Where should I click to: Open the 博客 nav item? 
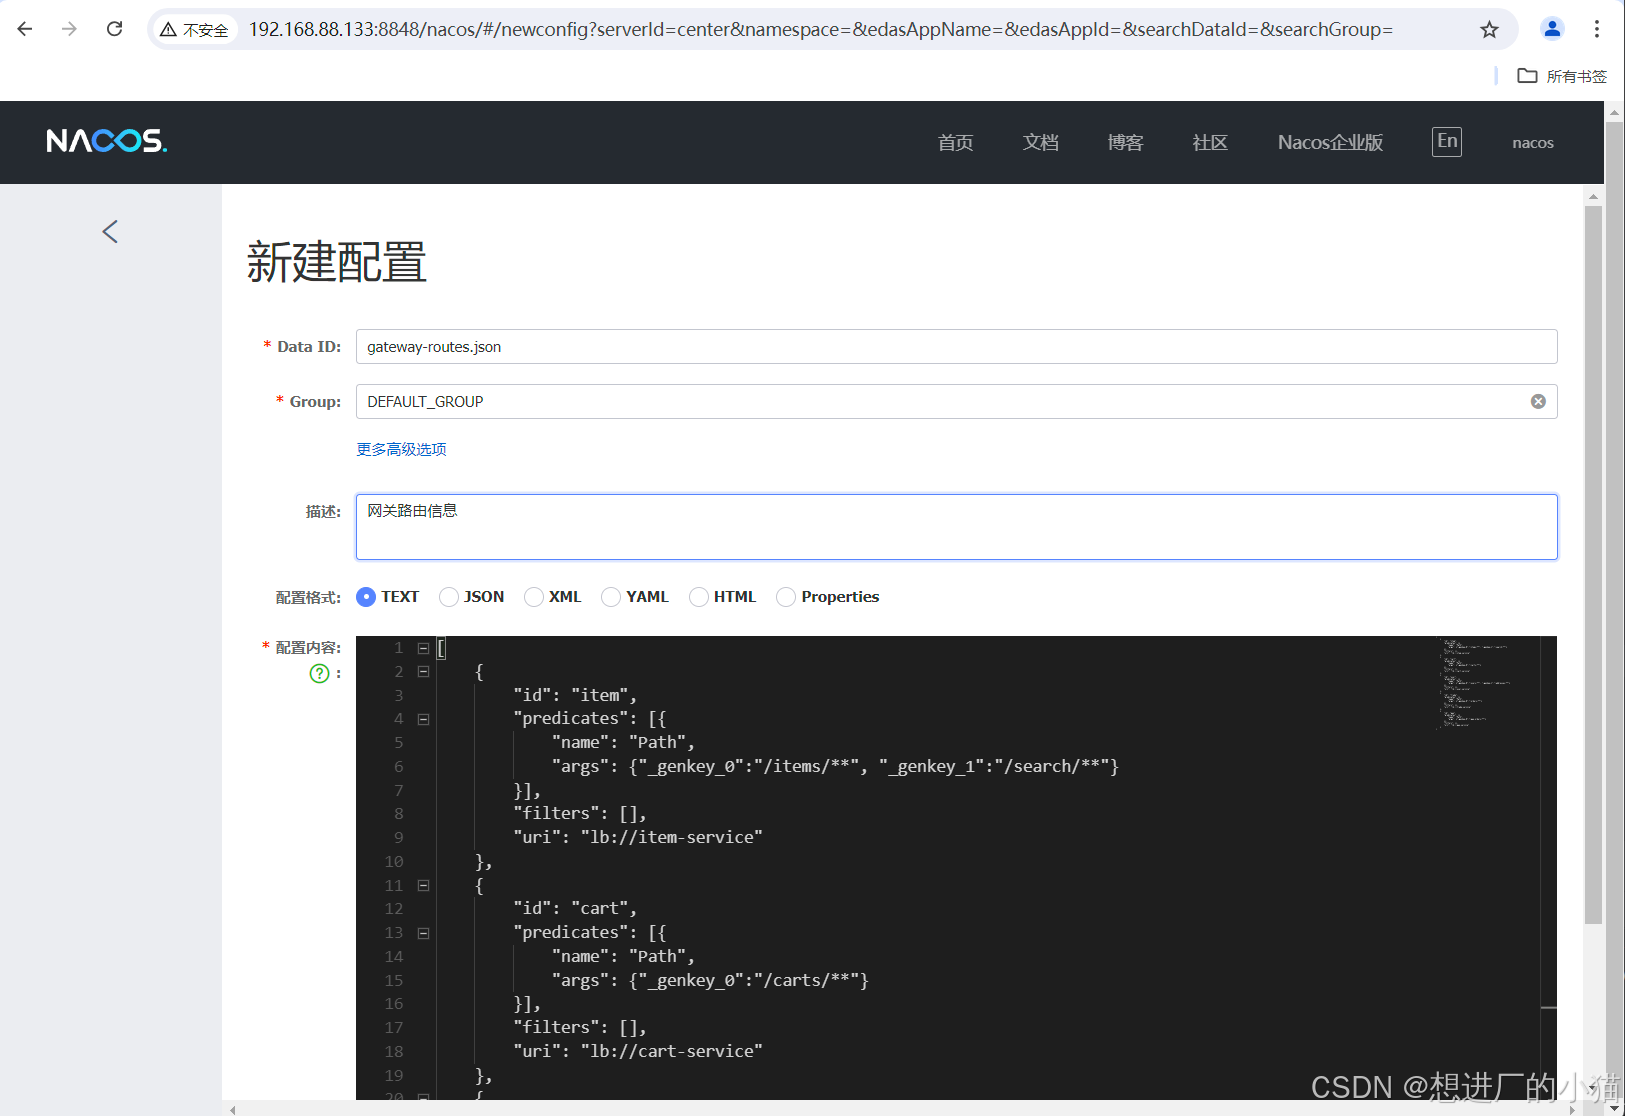1125,142
